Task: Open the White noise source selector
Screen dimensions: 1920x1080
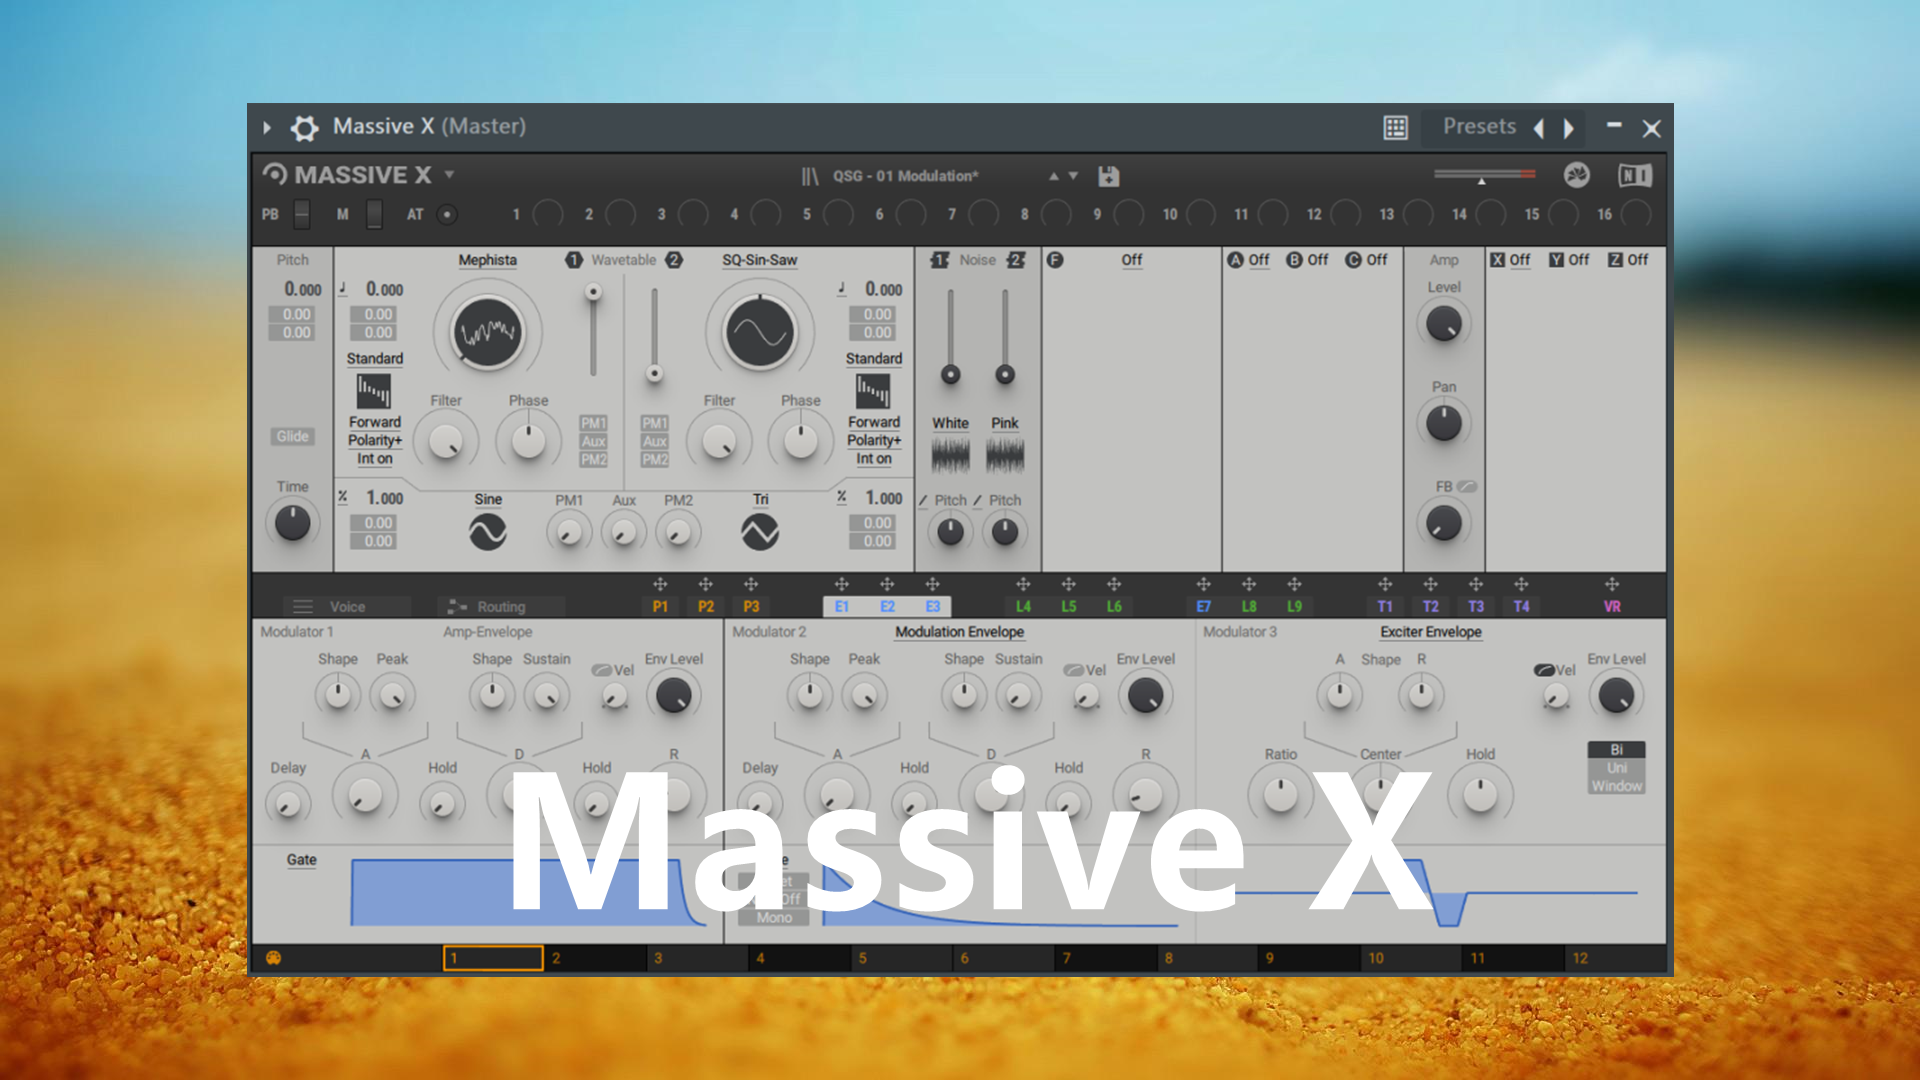Action: (950, 424)
